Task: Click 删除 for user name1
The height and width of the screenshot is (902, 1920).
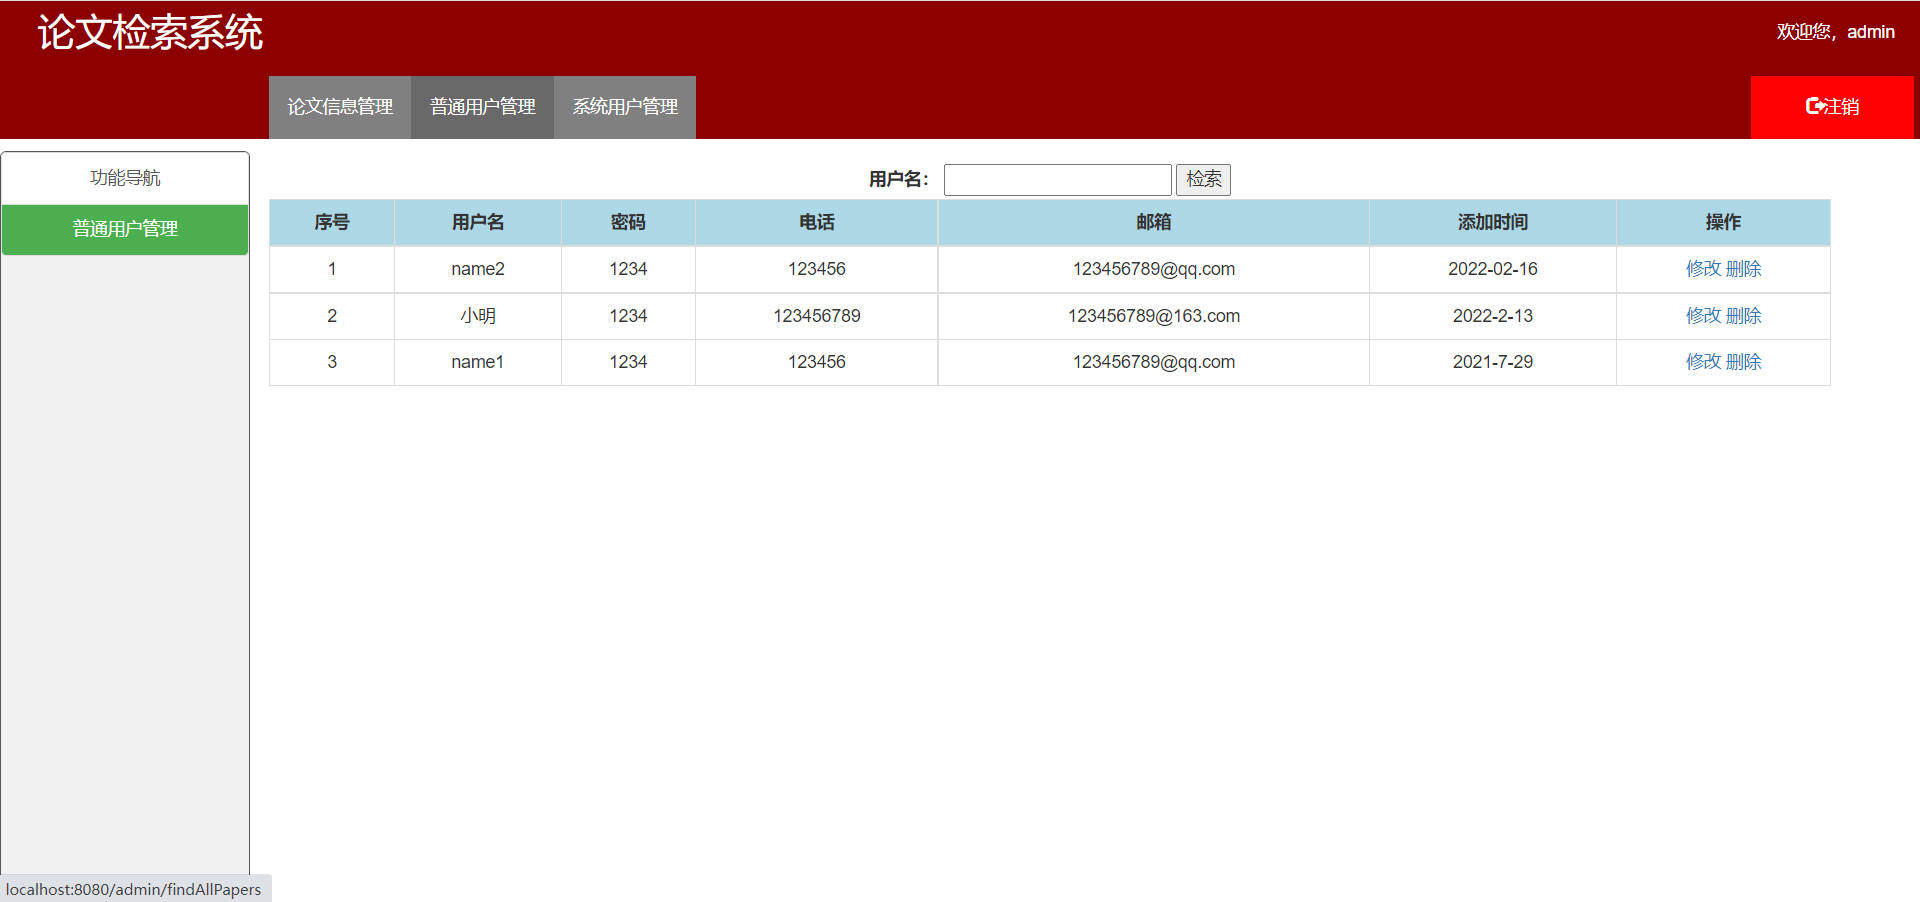Action: click(x=1744, y=362)
